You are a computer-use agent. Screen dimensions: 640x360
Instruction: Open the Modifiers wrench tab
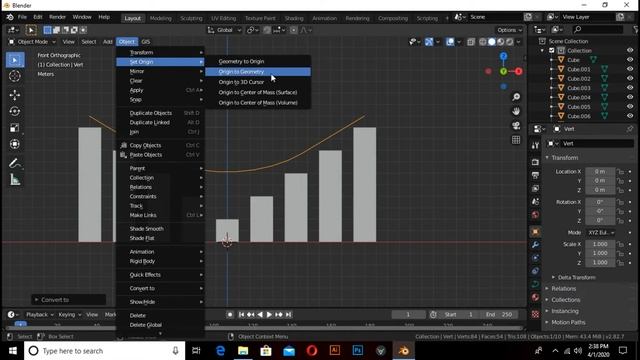pyautogui.click(x=535, y=245)
